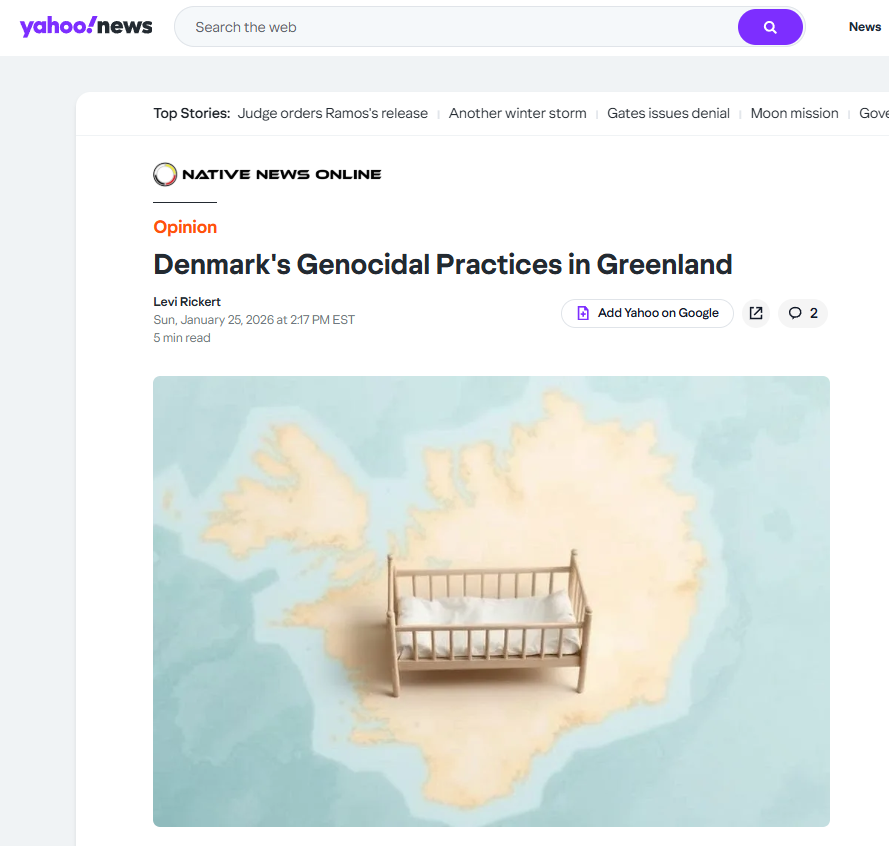Click the Top Stories label

(191, 113)
